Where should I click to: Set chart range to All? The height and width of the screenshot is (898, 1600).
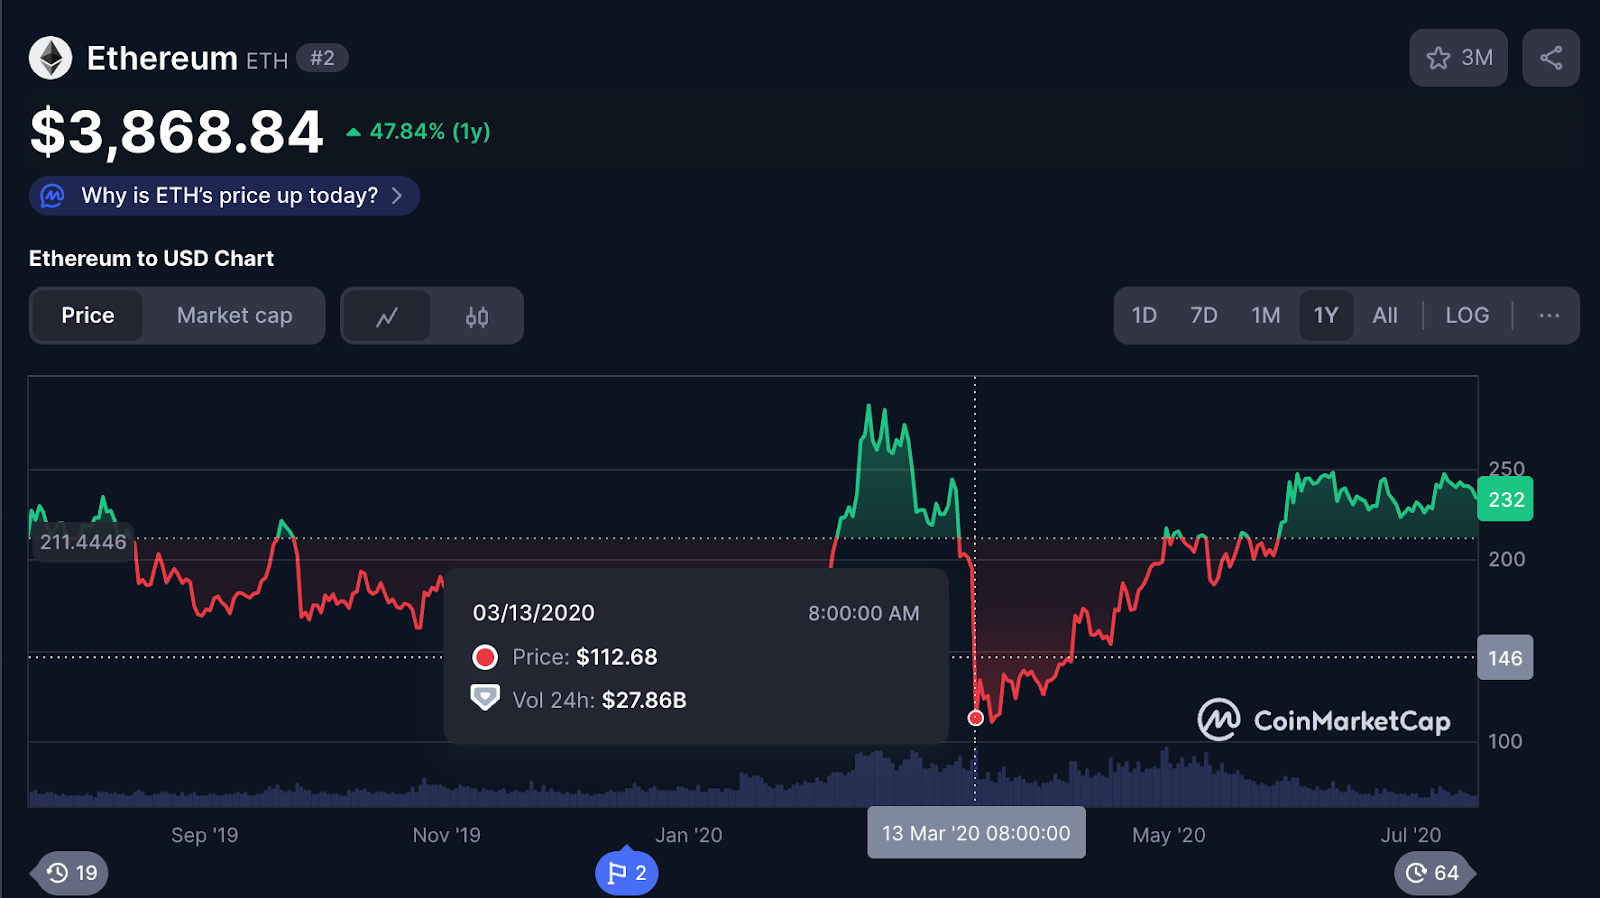tap(1385, 316)
